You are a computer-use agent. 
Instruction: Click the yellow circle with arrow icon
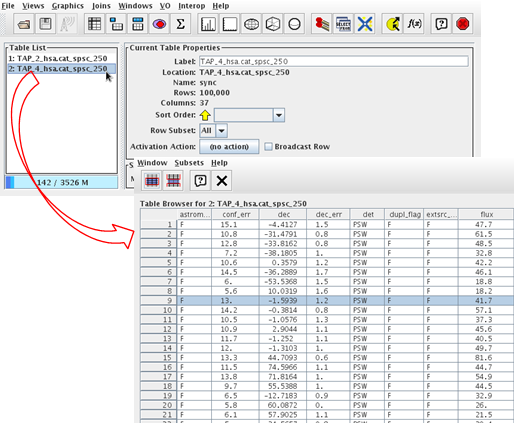[392, 24]
